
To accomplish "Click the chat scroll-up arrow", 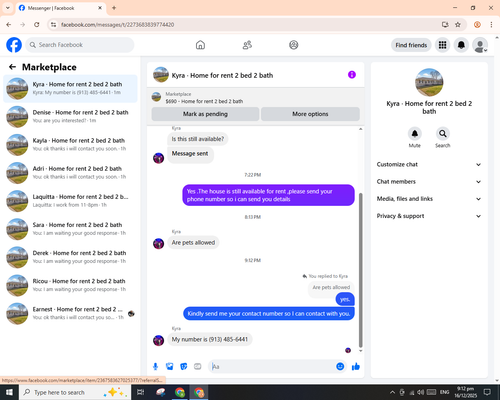I will point(360,129).
